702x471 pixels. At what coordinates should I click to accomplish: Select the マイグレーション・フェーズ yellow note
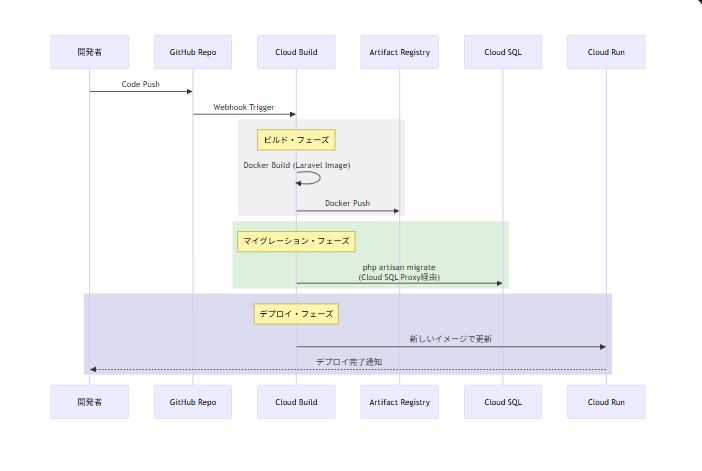point(296,241)
